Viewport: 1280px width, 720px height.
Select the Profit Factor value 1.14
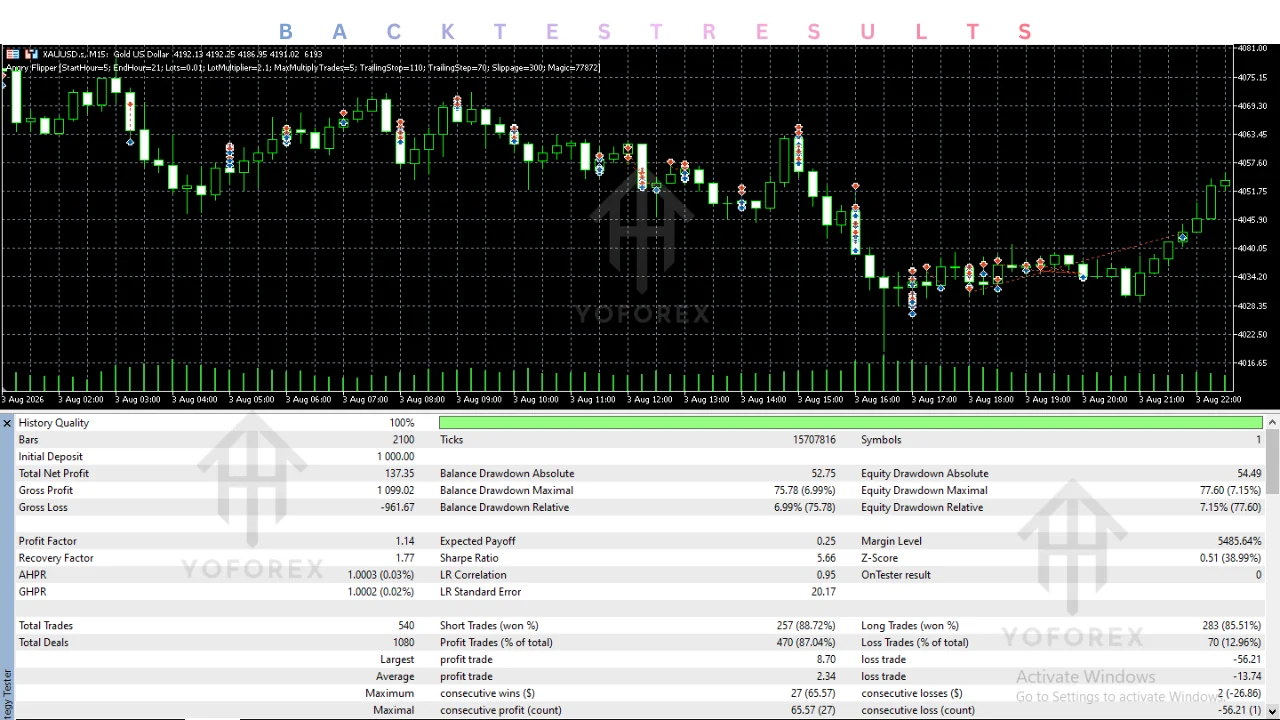click(404, 542)
